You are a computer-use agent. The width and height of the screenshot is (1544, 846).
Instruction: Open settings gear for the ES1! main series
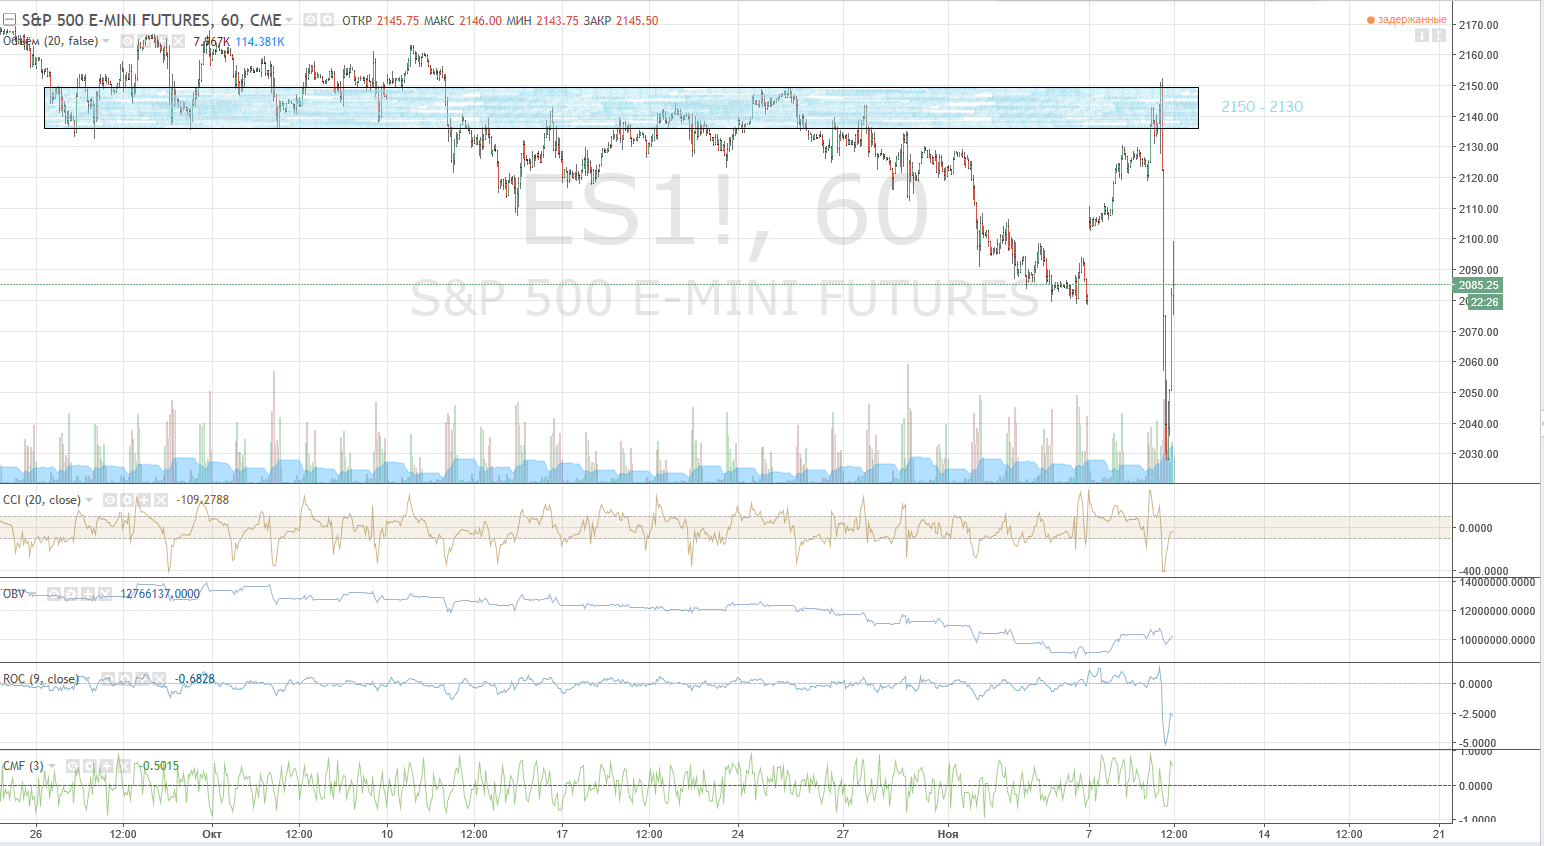[x=326, y=20]
